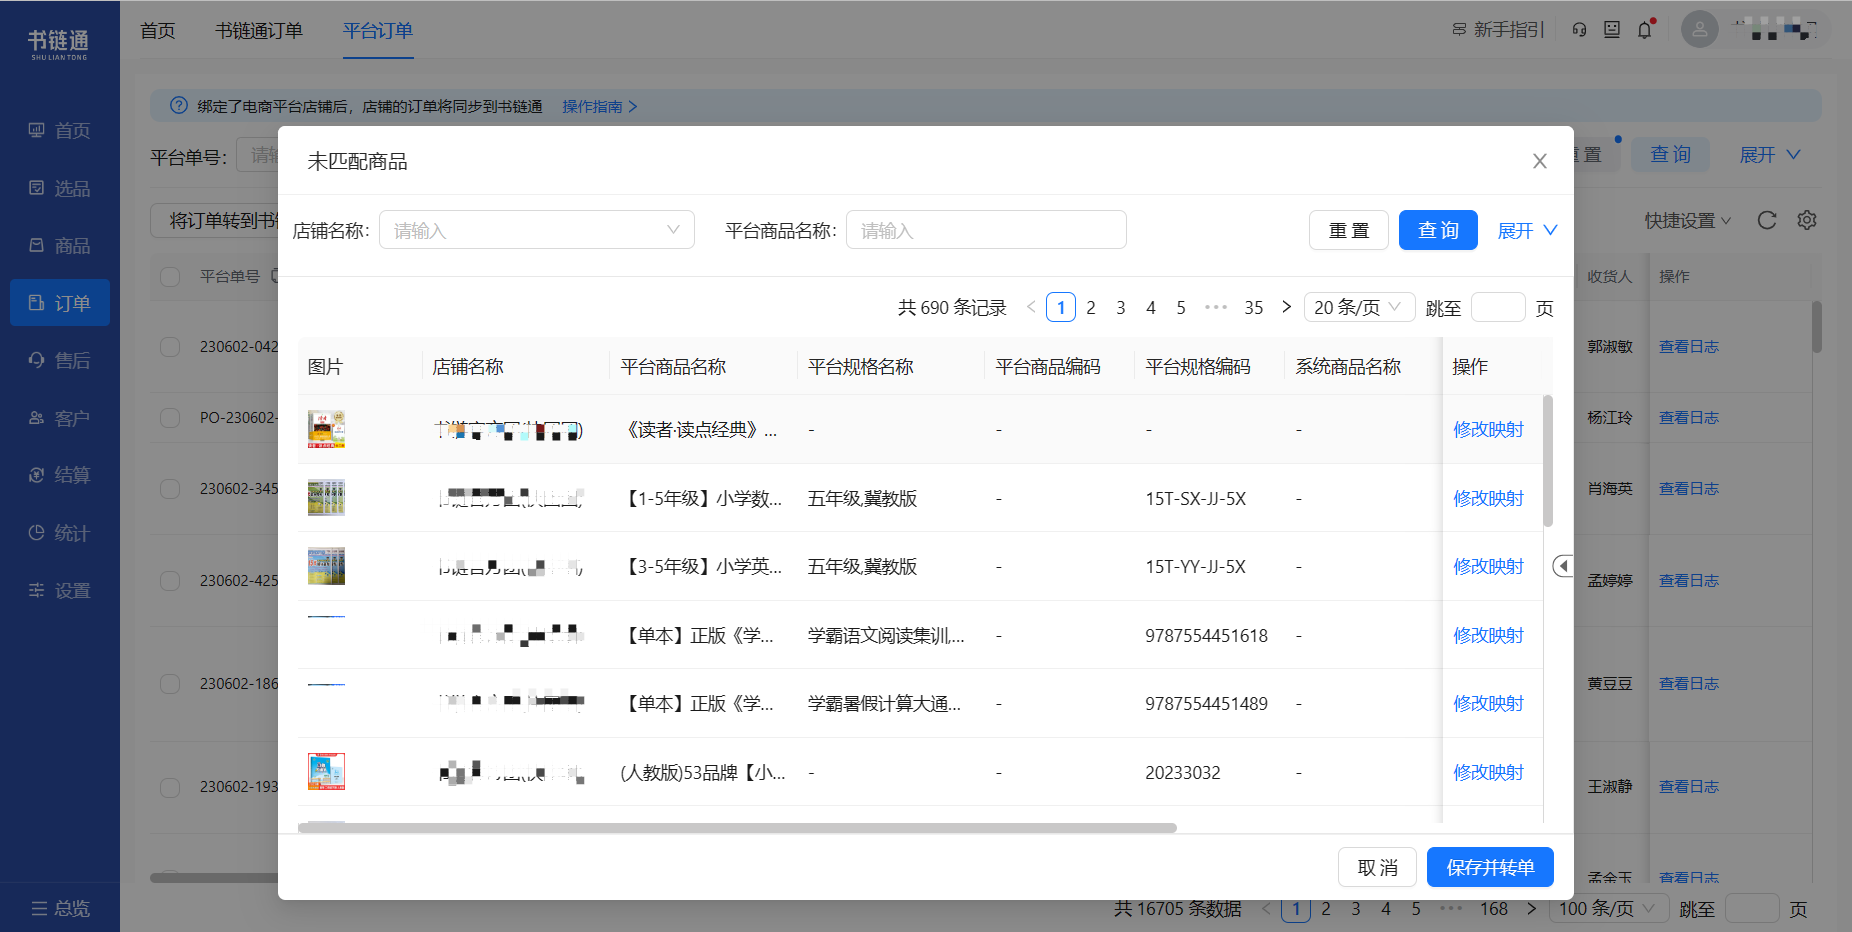Viewport: 1852px width, 932px height.
Task: Open 商品 in the sidebar
Action: [60, 245]
